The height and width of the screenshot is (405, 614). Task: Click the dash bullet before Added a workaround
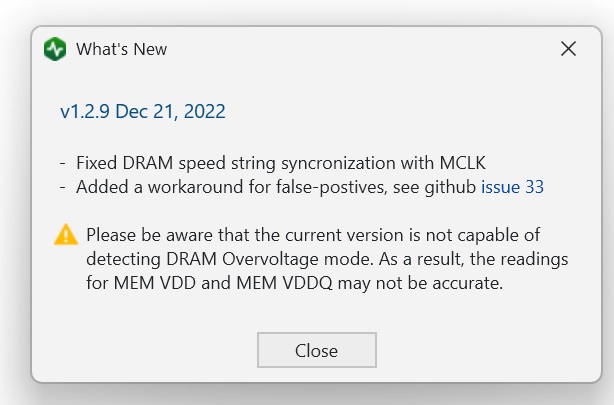[64, 186]
